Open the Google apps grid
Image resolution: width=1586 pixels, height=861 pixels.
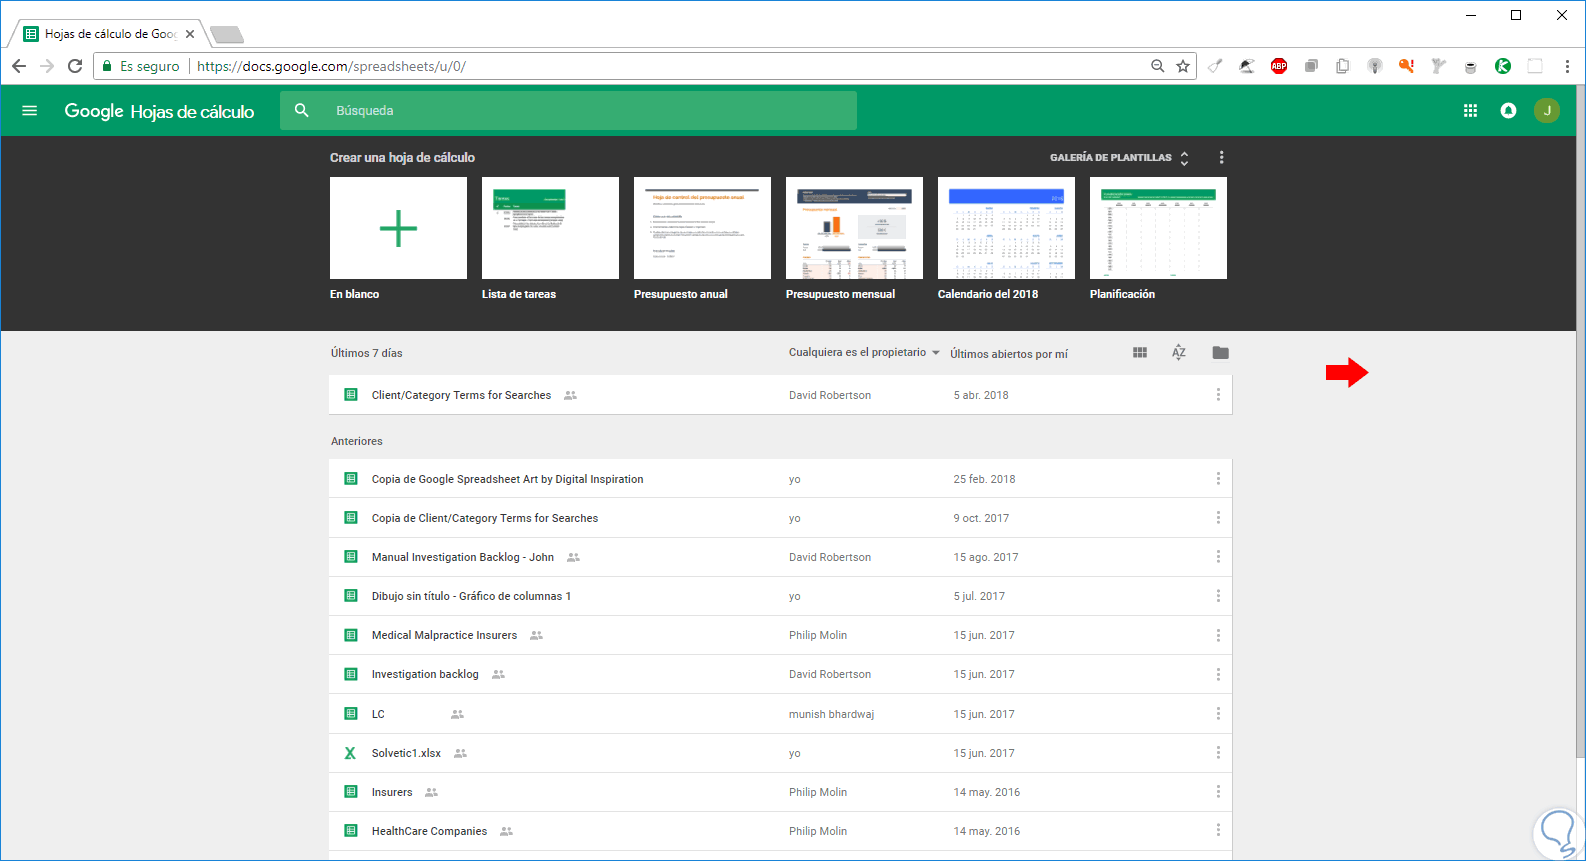pos(1470,111)
